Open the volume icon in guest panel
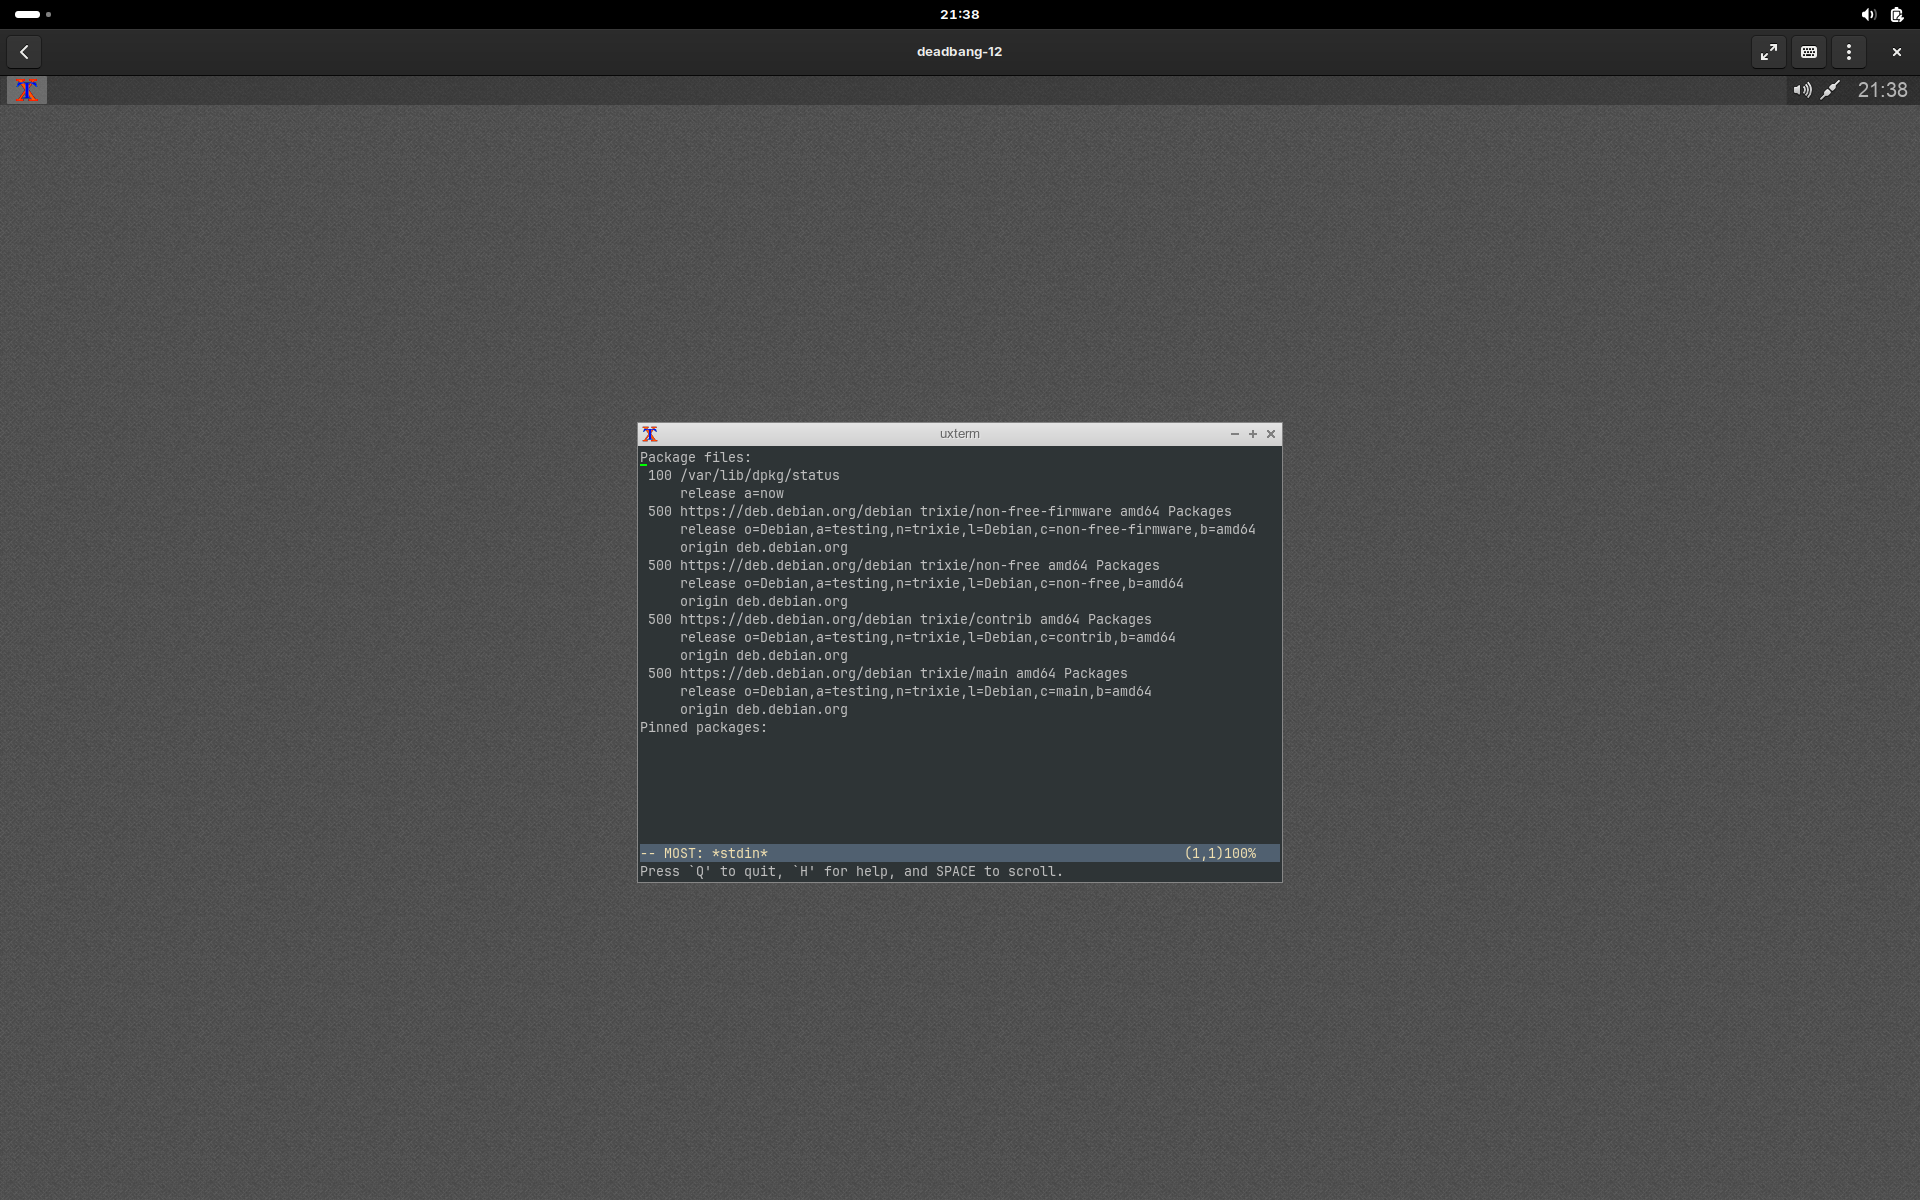Screen dimensions: 1920x1200 click(x=1802, y=90)
